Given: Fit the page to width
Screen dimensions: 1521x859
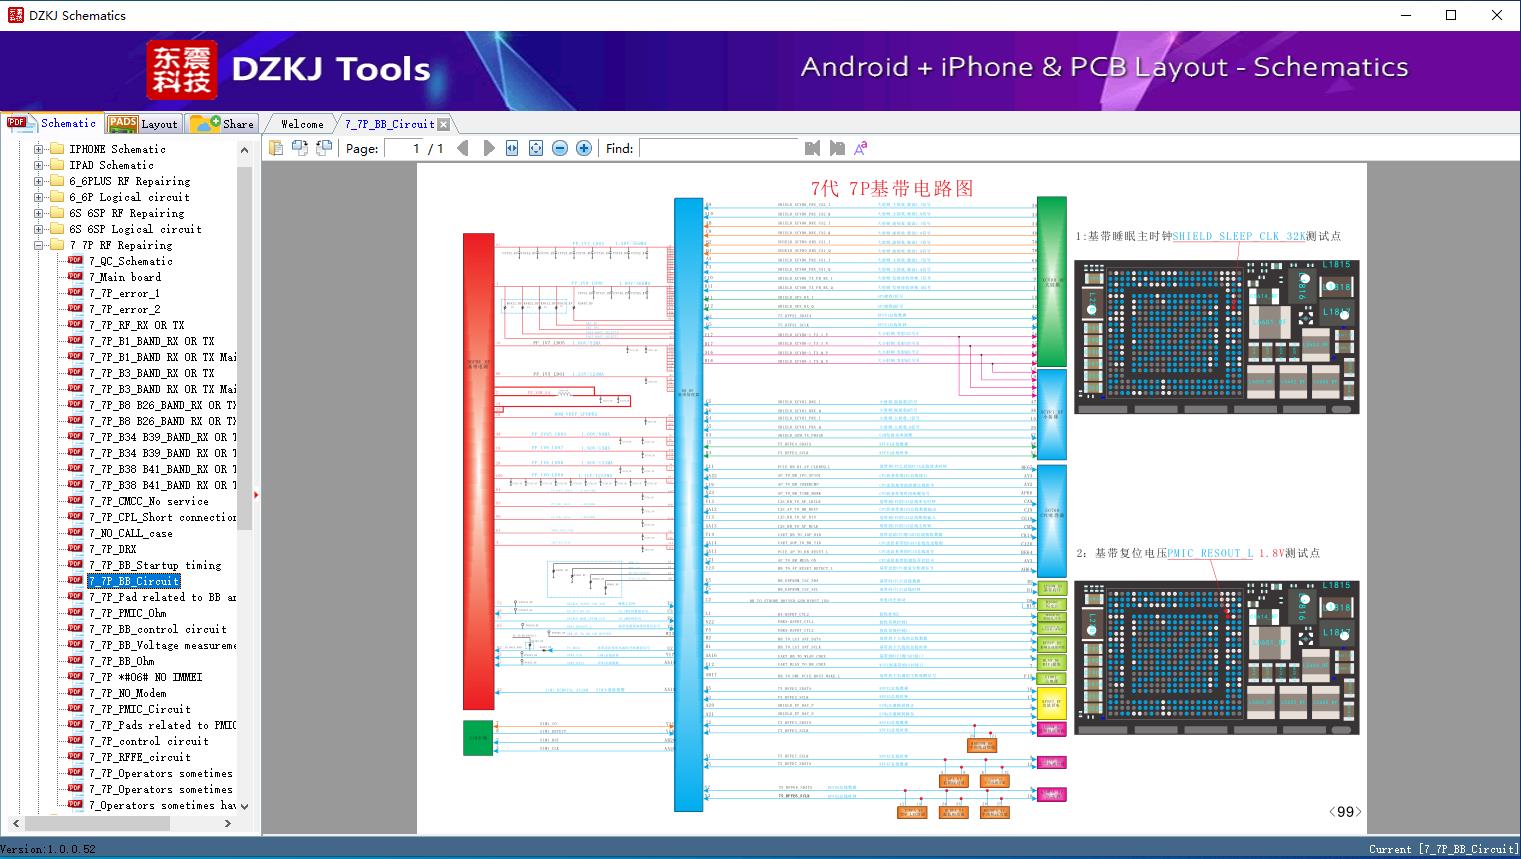Looking at the screenshot, I should (x=512, y=148).
